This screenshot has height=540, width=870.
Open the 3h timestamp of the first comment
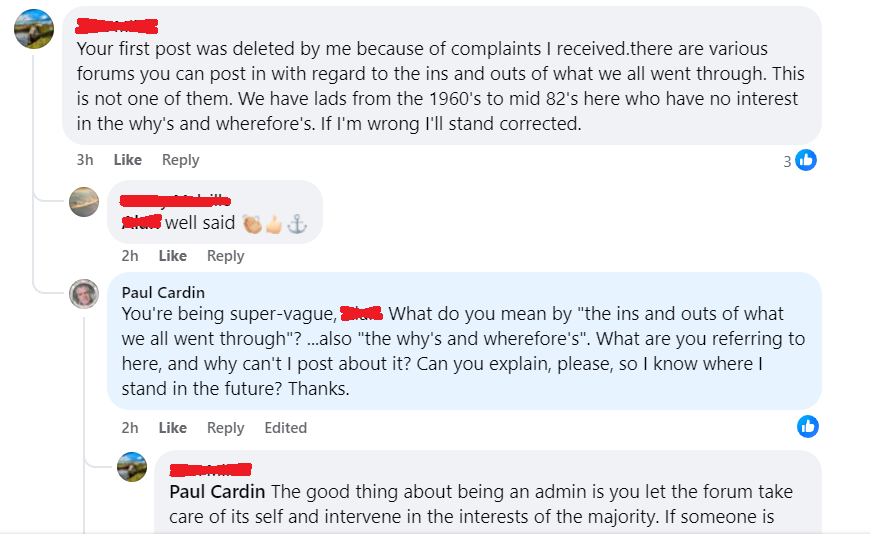(x=85, y=160)
